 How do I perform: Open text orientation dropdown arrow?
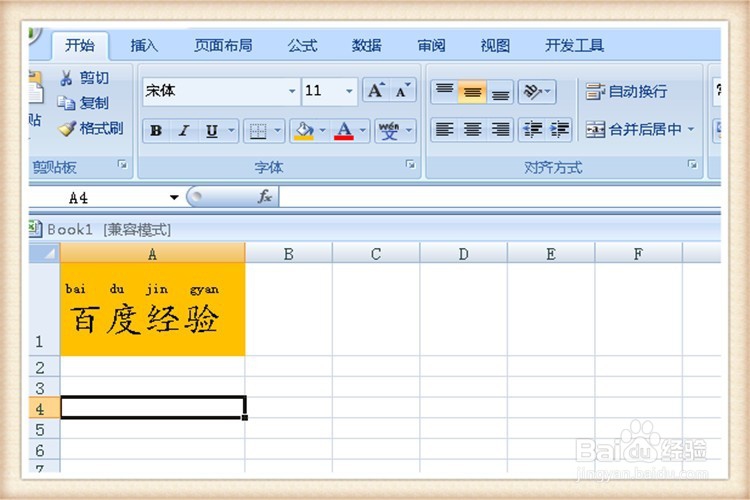[x=548, y=91]
